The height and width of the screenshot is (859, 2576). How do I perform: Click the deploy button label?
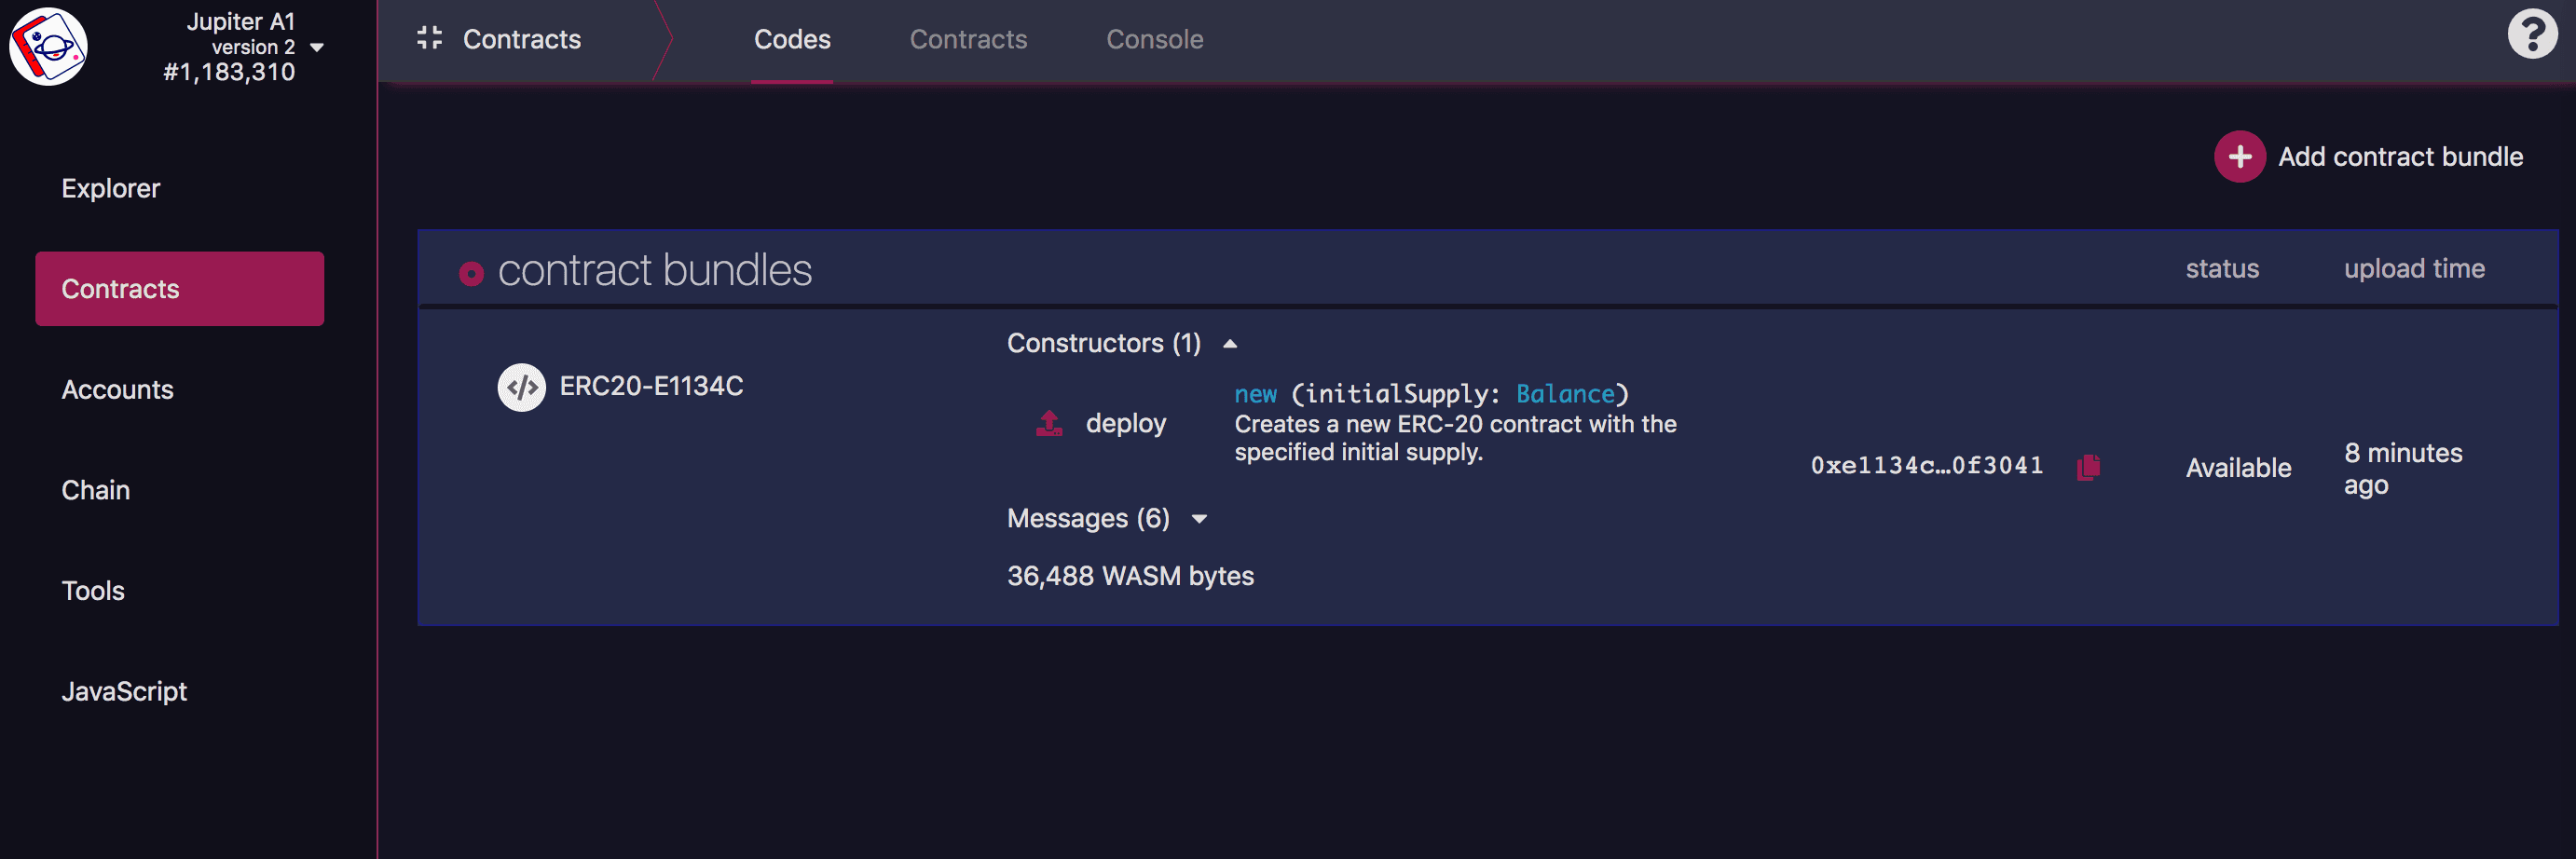1125,424
